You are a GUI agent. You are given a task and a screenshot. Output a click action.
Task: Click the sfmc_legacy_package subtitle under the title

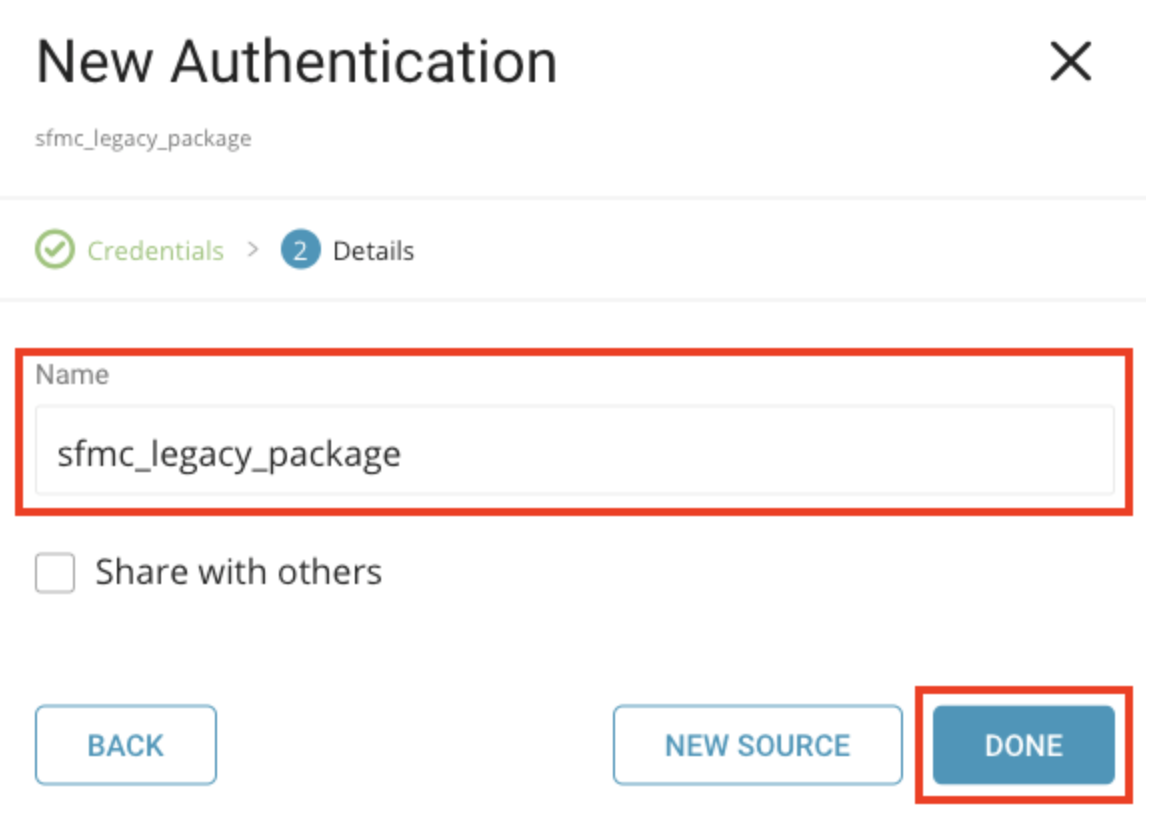click(x=143, y=138)
